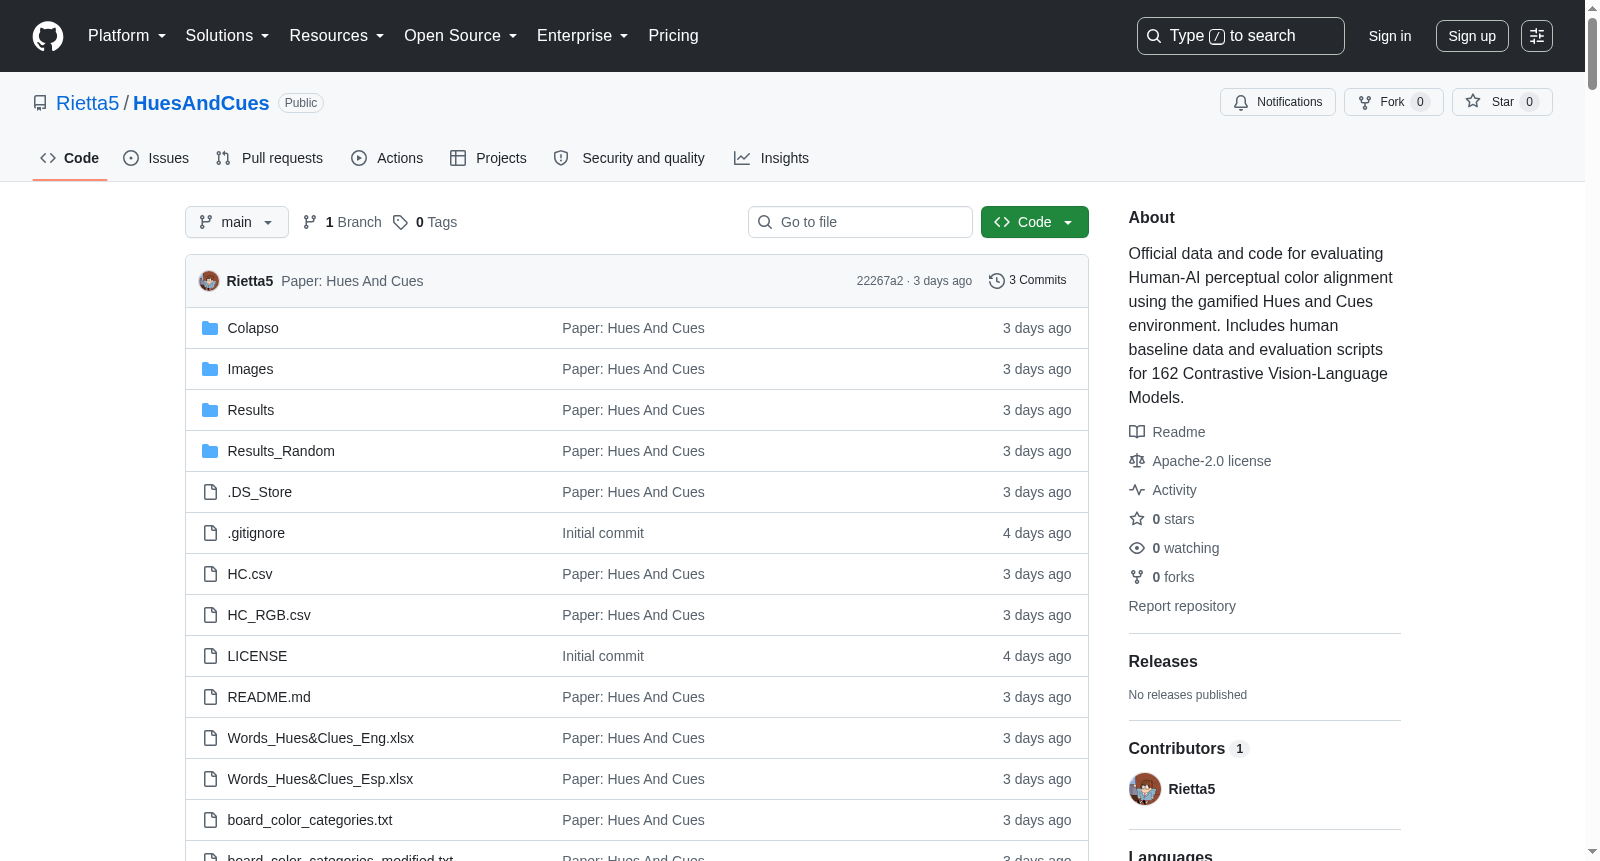Click the 'Initial commit' message for .gitignore
The width and height of the screenshot is (1600, 861).
pyautogui.click(x=603, y=533)
